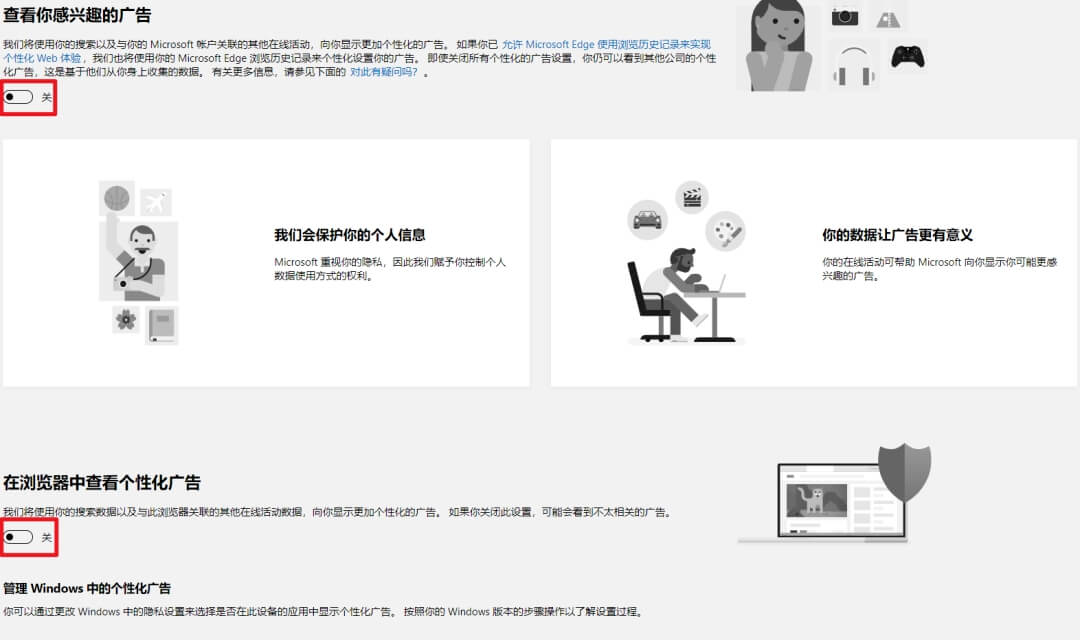Click the Xbox controller icon top right

tap(908, 58)
